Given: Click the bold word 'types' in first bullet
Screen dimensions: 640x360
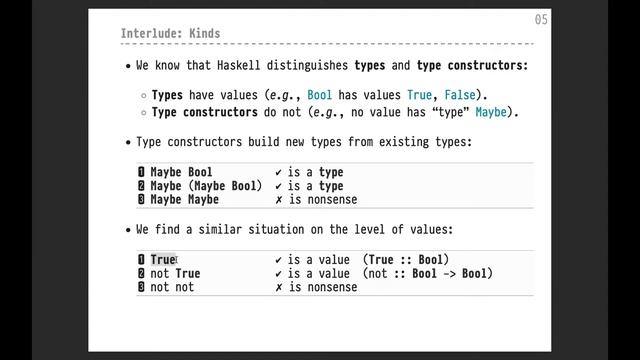Looking at the screenshot, I should pos(369,66).
